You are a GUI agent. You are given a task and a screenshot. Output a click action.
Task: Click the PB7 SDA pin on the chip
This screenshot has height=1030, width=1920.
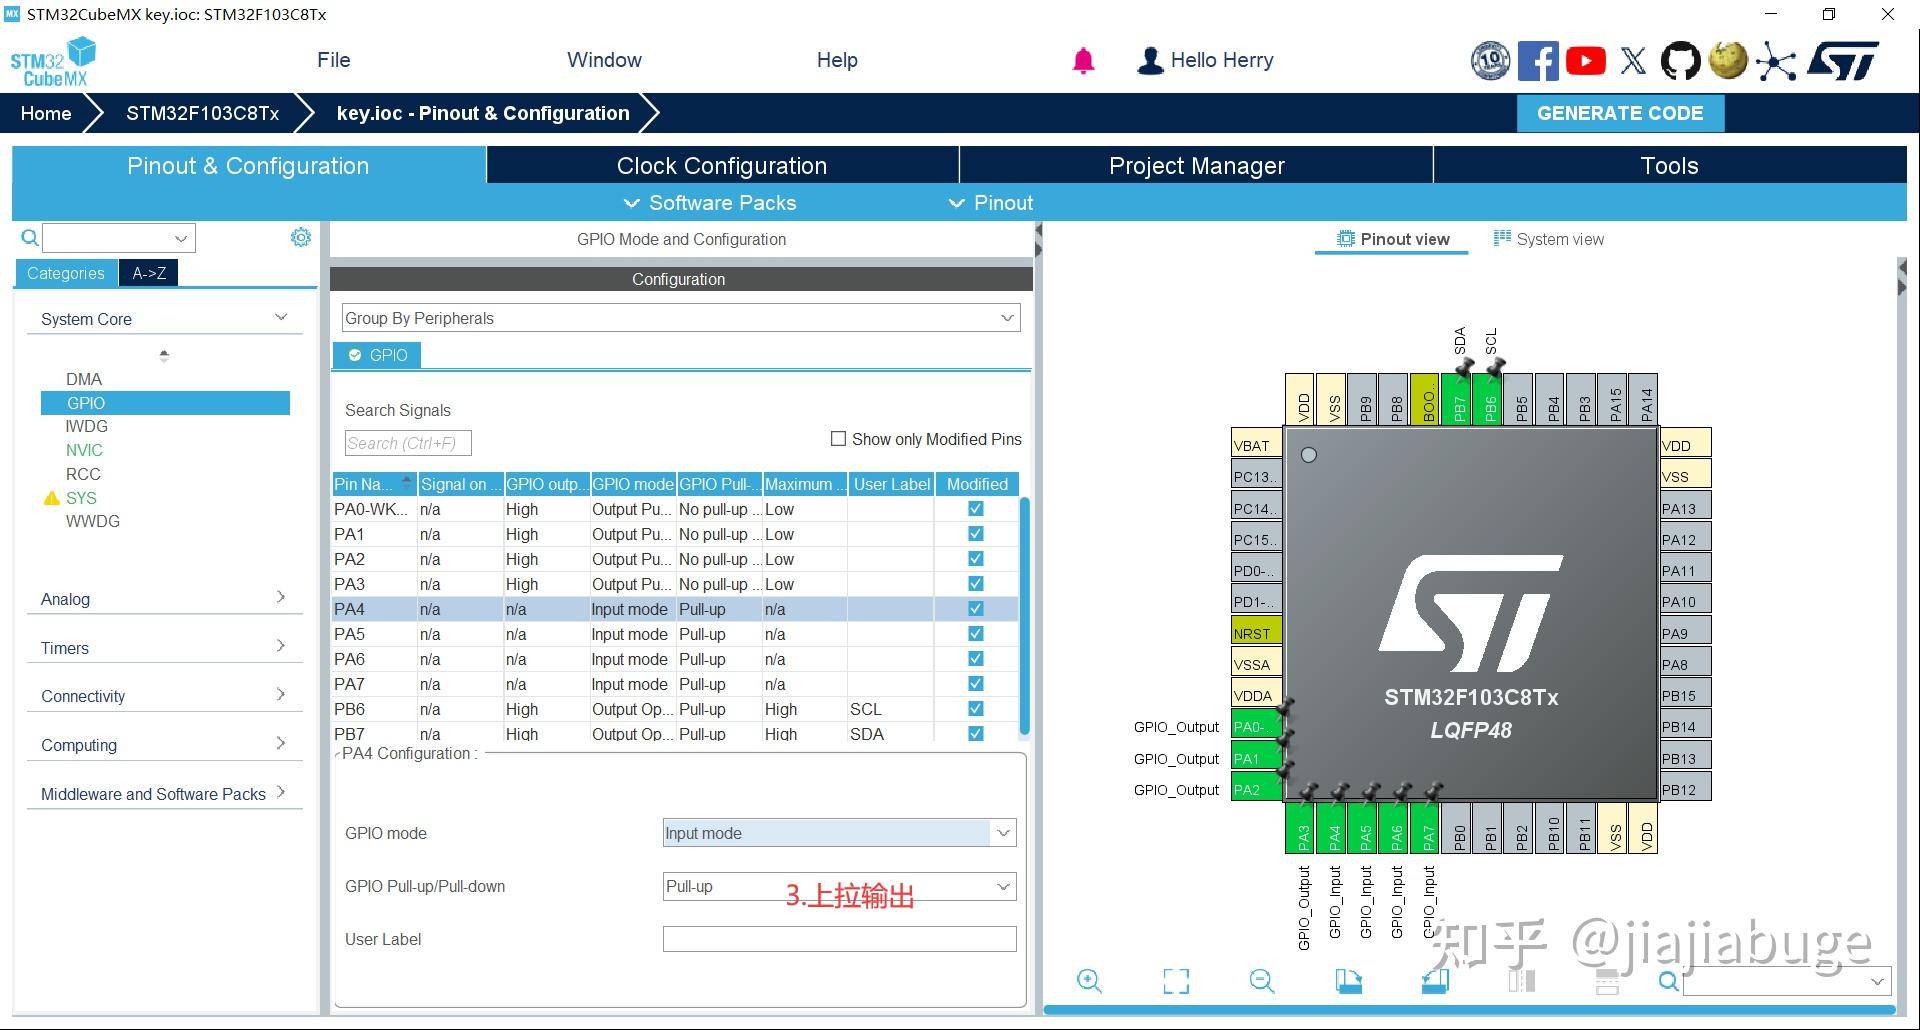(x=1458, y=399)
